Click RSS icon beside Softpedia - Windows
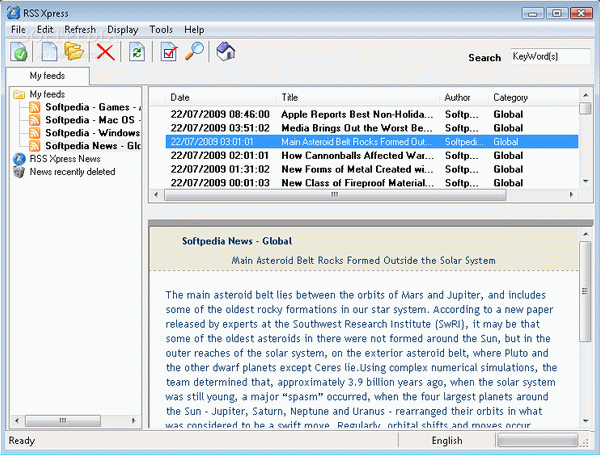 click(34, 133)
